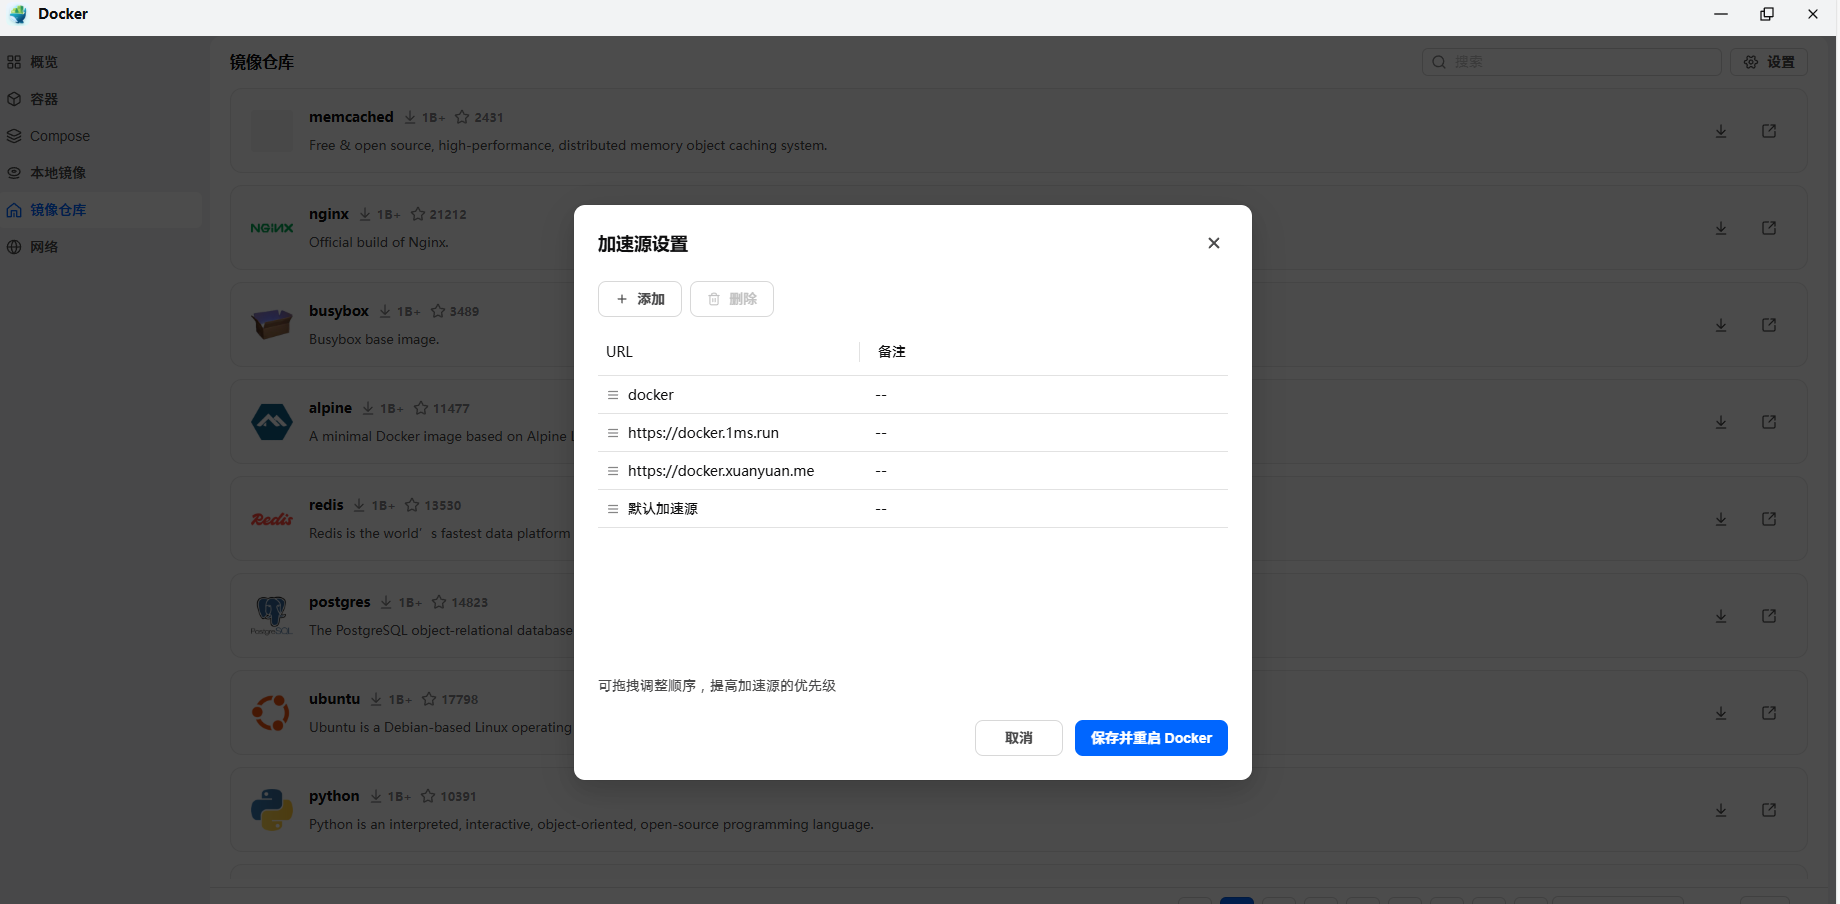Click the drag handle for https://docker.xuanyuan.me
The width and height of the screenshot is (1840, 904).
(613, 471)
